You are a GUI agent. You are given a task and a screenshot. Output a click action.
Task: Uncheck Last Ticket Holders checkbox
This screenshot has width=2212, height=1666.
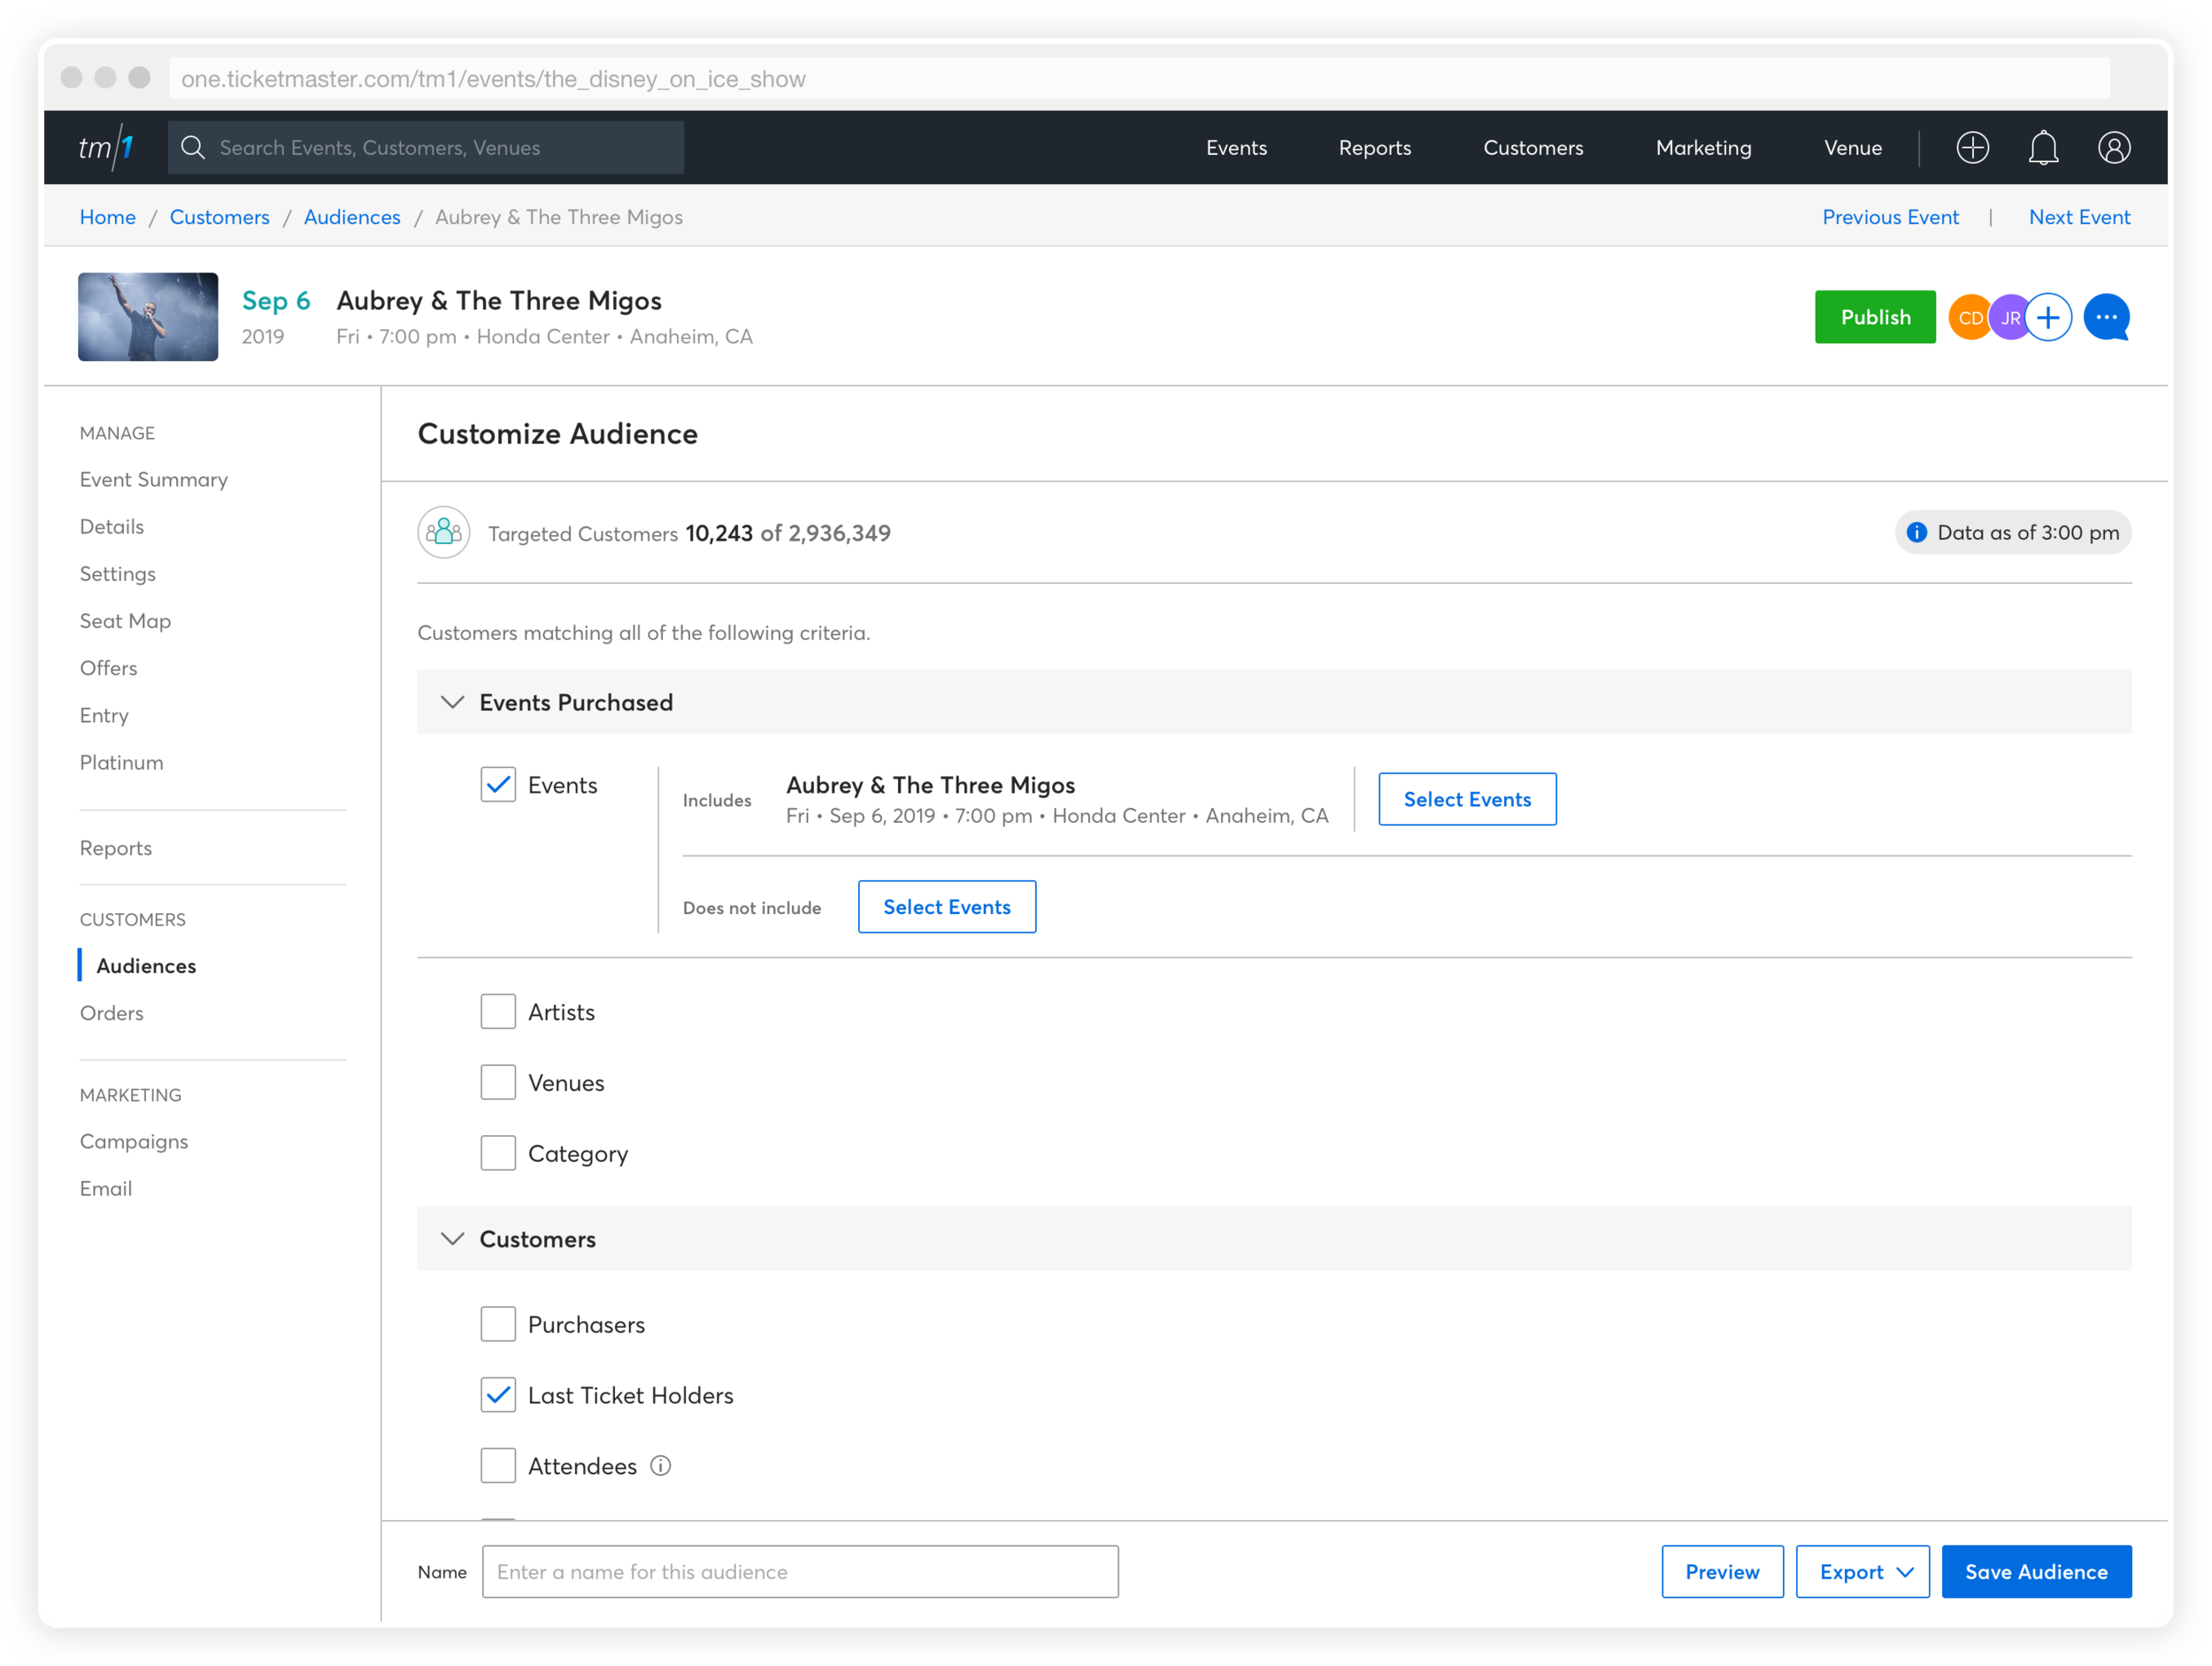tap(498, 1395)
